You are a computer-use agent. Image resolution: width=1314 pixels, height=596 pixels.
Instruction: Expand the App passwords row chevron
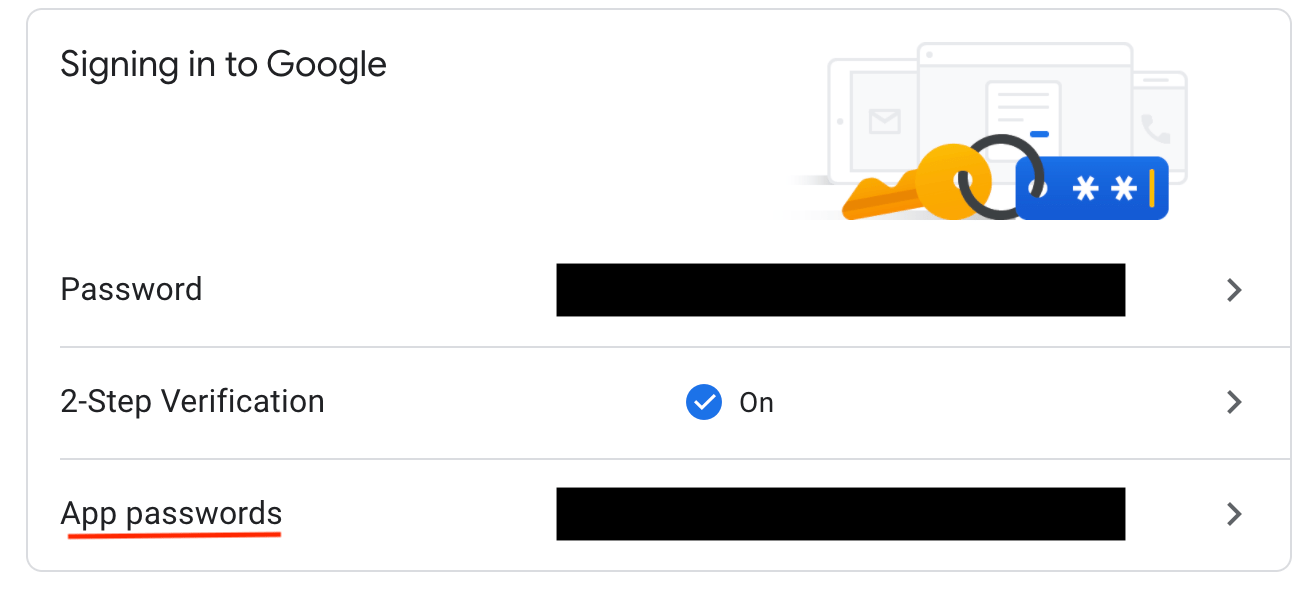click(1235, 514)
